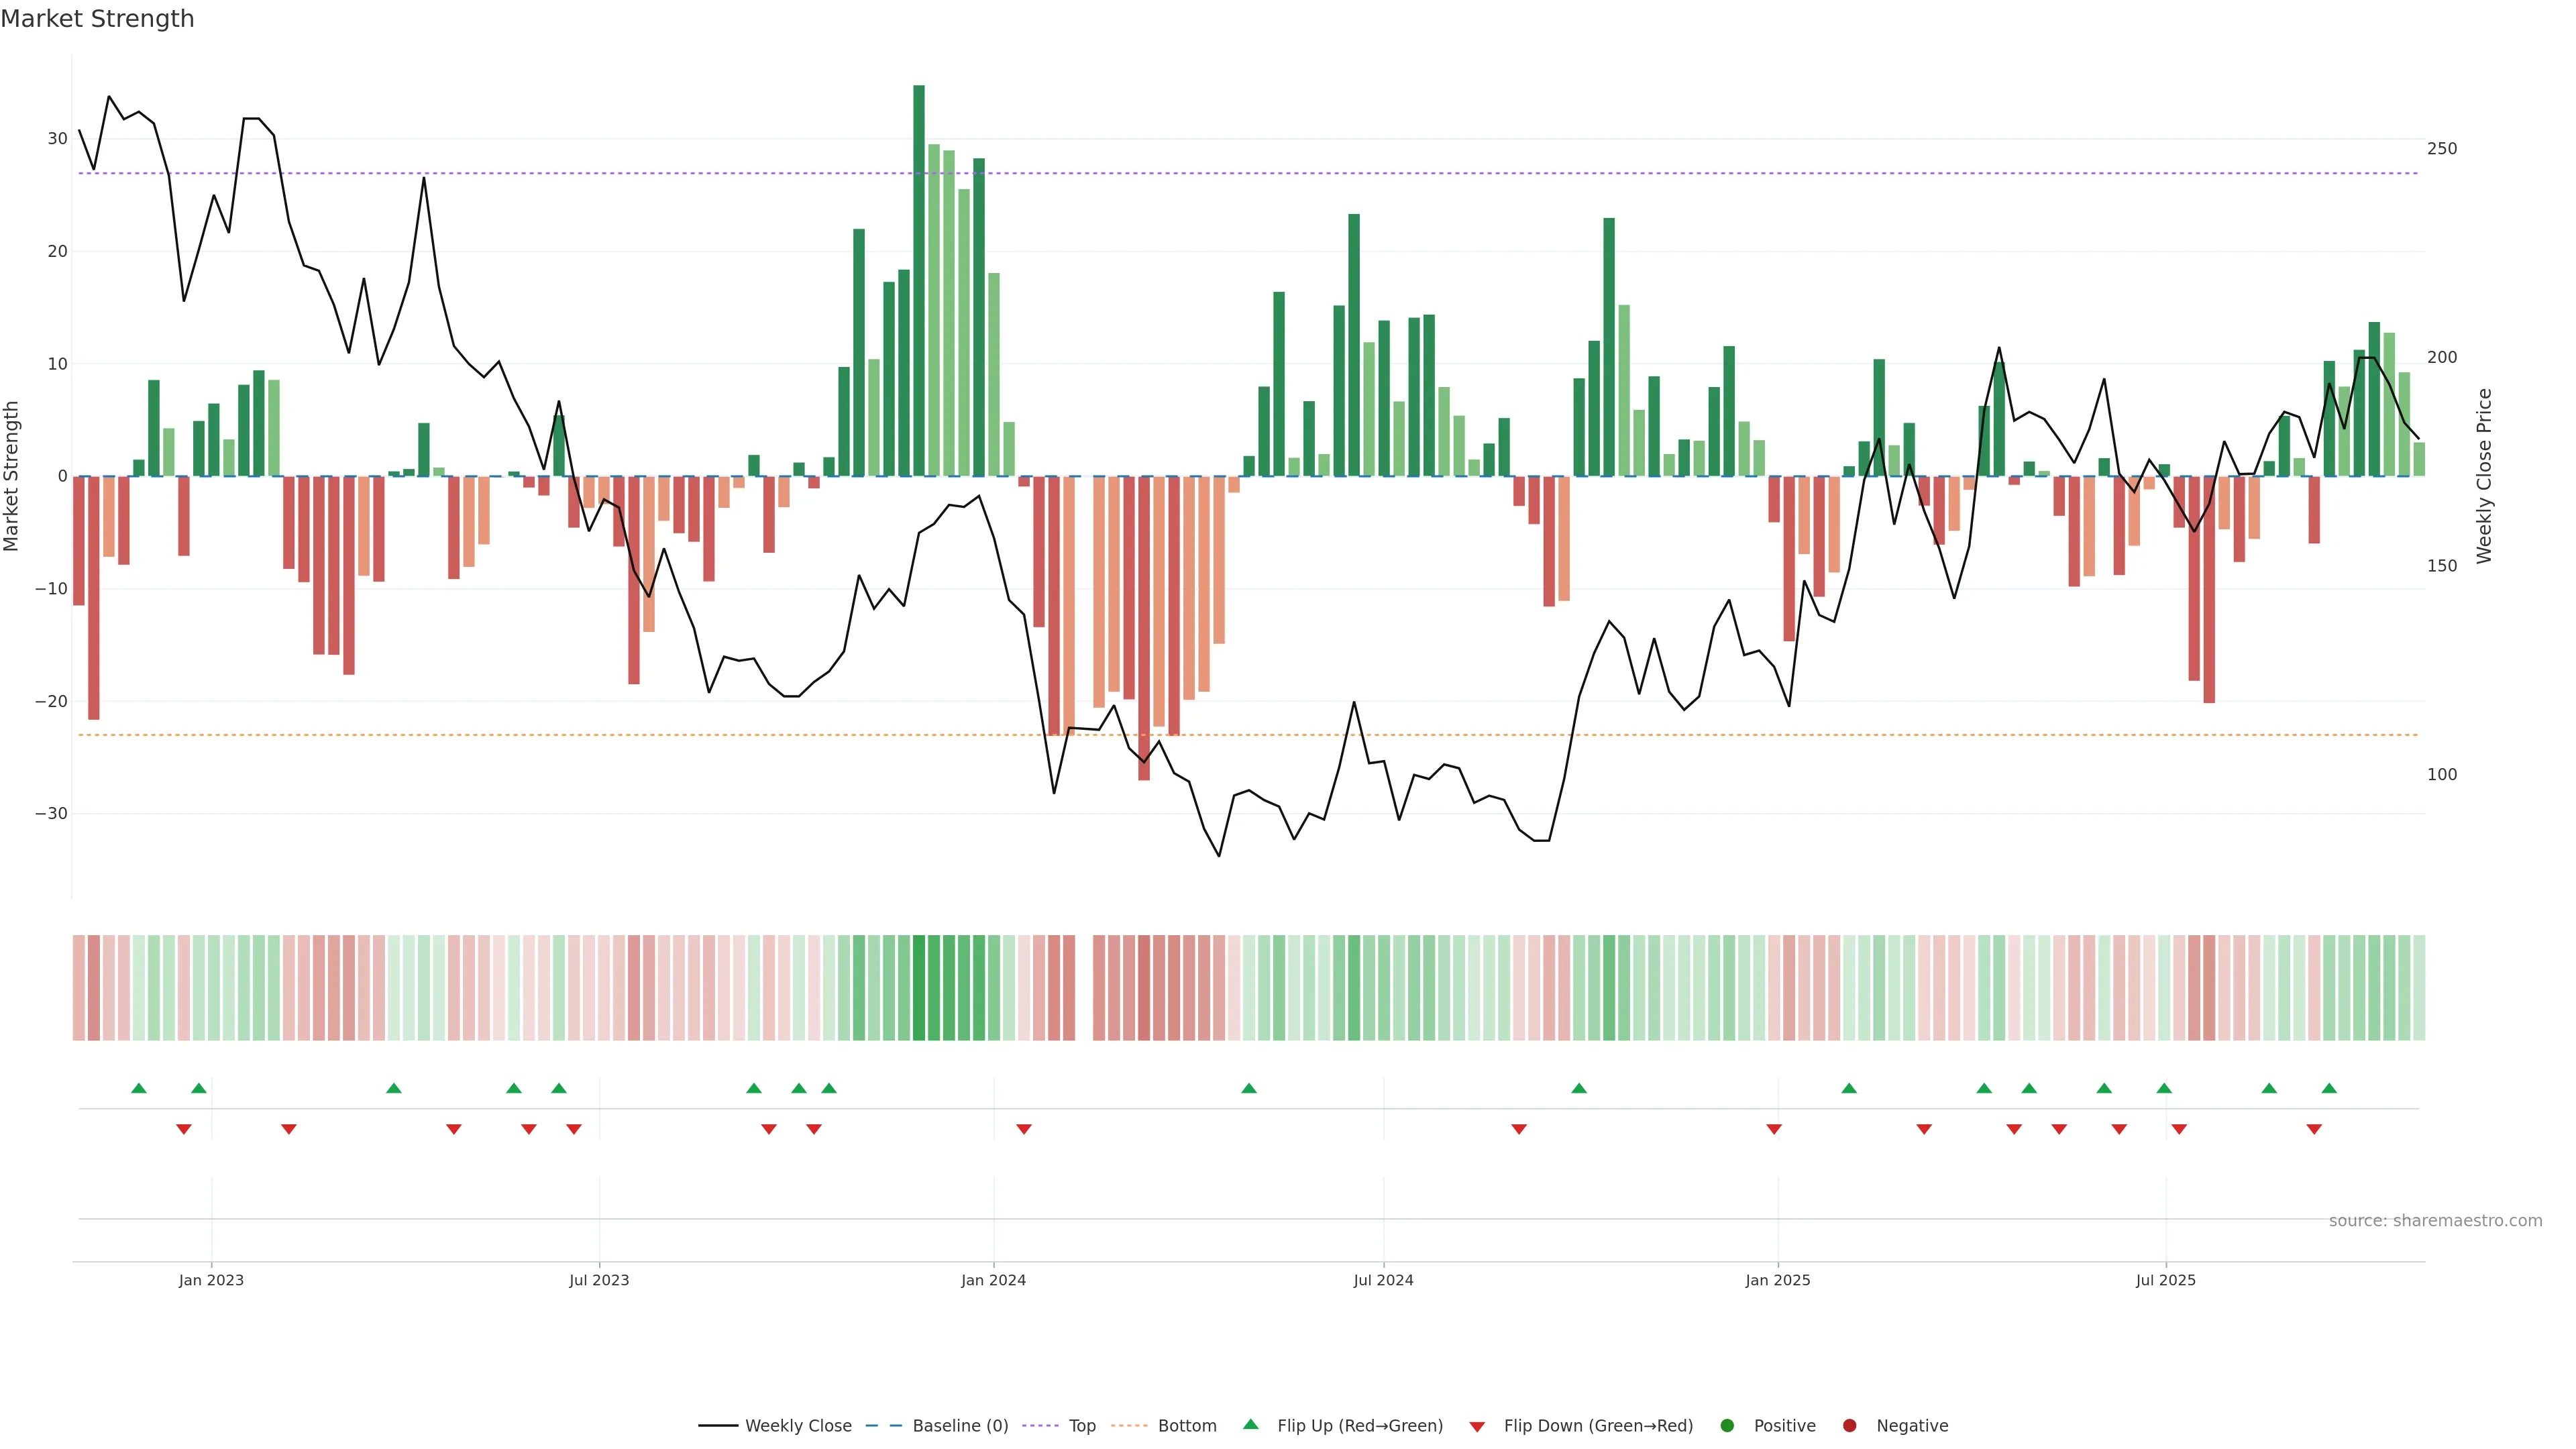The image size is (2576, 1449).
Task: Click the Negative red dot legend icon
Action: [x=1849, y=1426]
